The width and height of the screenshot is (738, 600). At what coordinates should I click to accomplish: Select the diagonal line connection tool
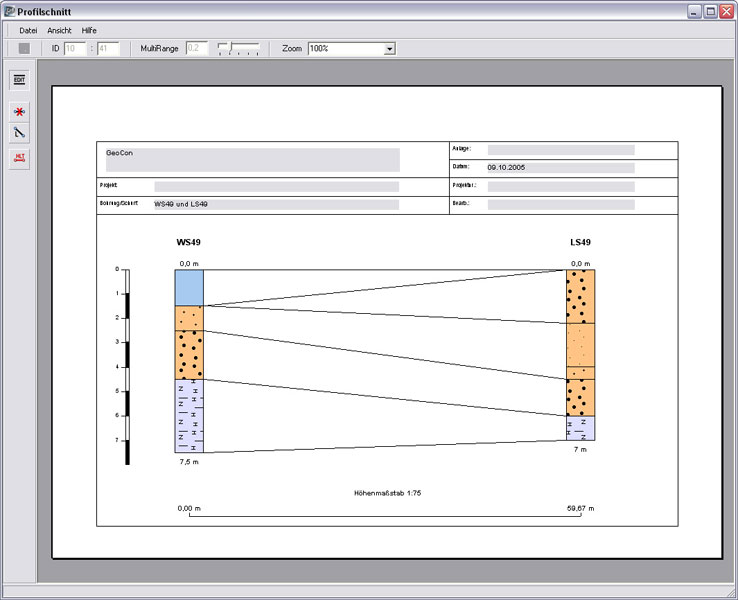point(19,133)
